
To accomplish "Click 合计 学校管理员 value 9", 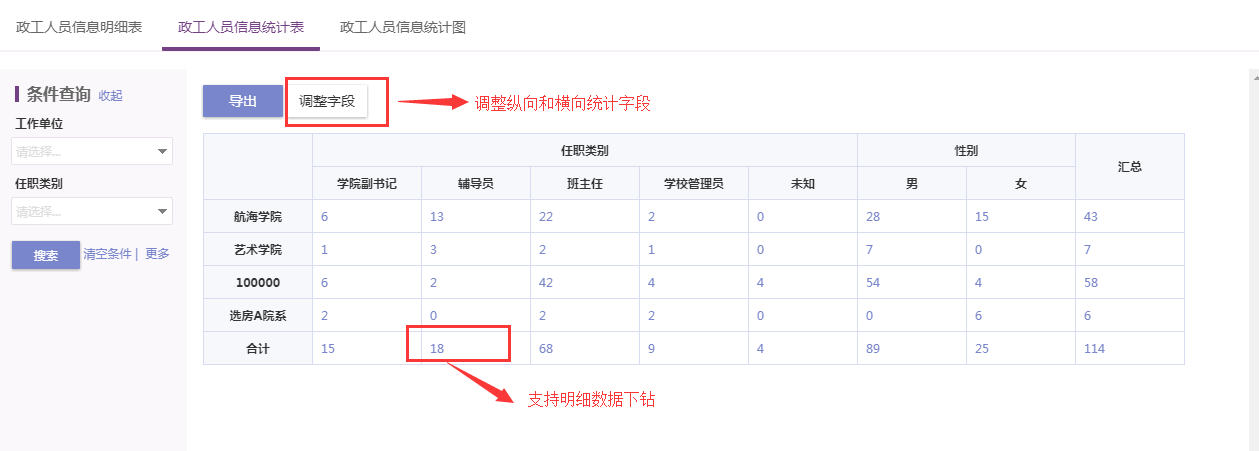I will click(x=651, y=349).
